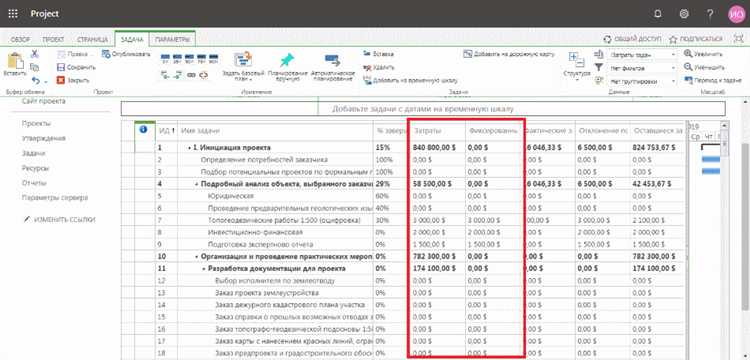Click the outdent task icon
750x360 pixels.
[x=166, y=75]
